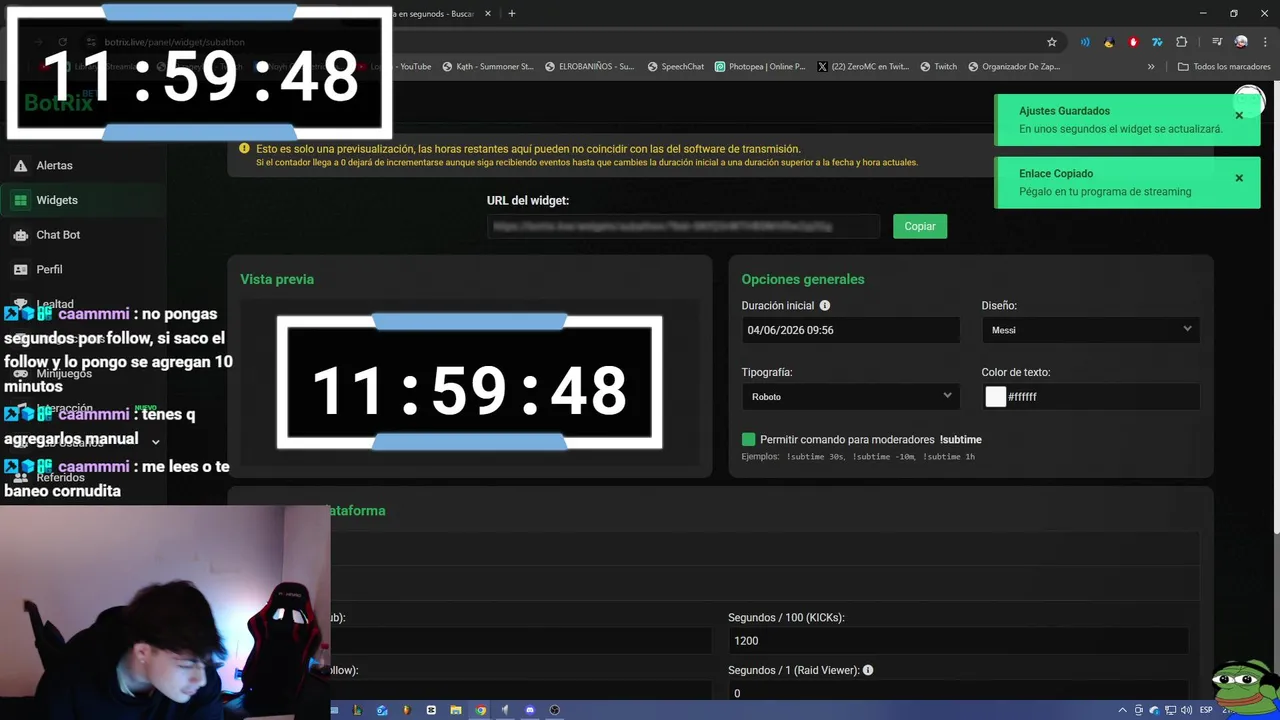
Task: Click the taskbar volume speaker icon
Action: 1186,710
